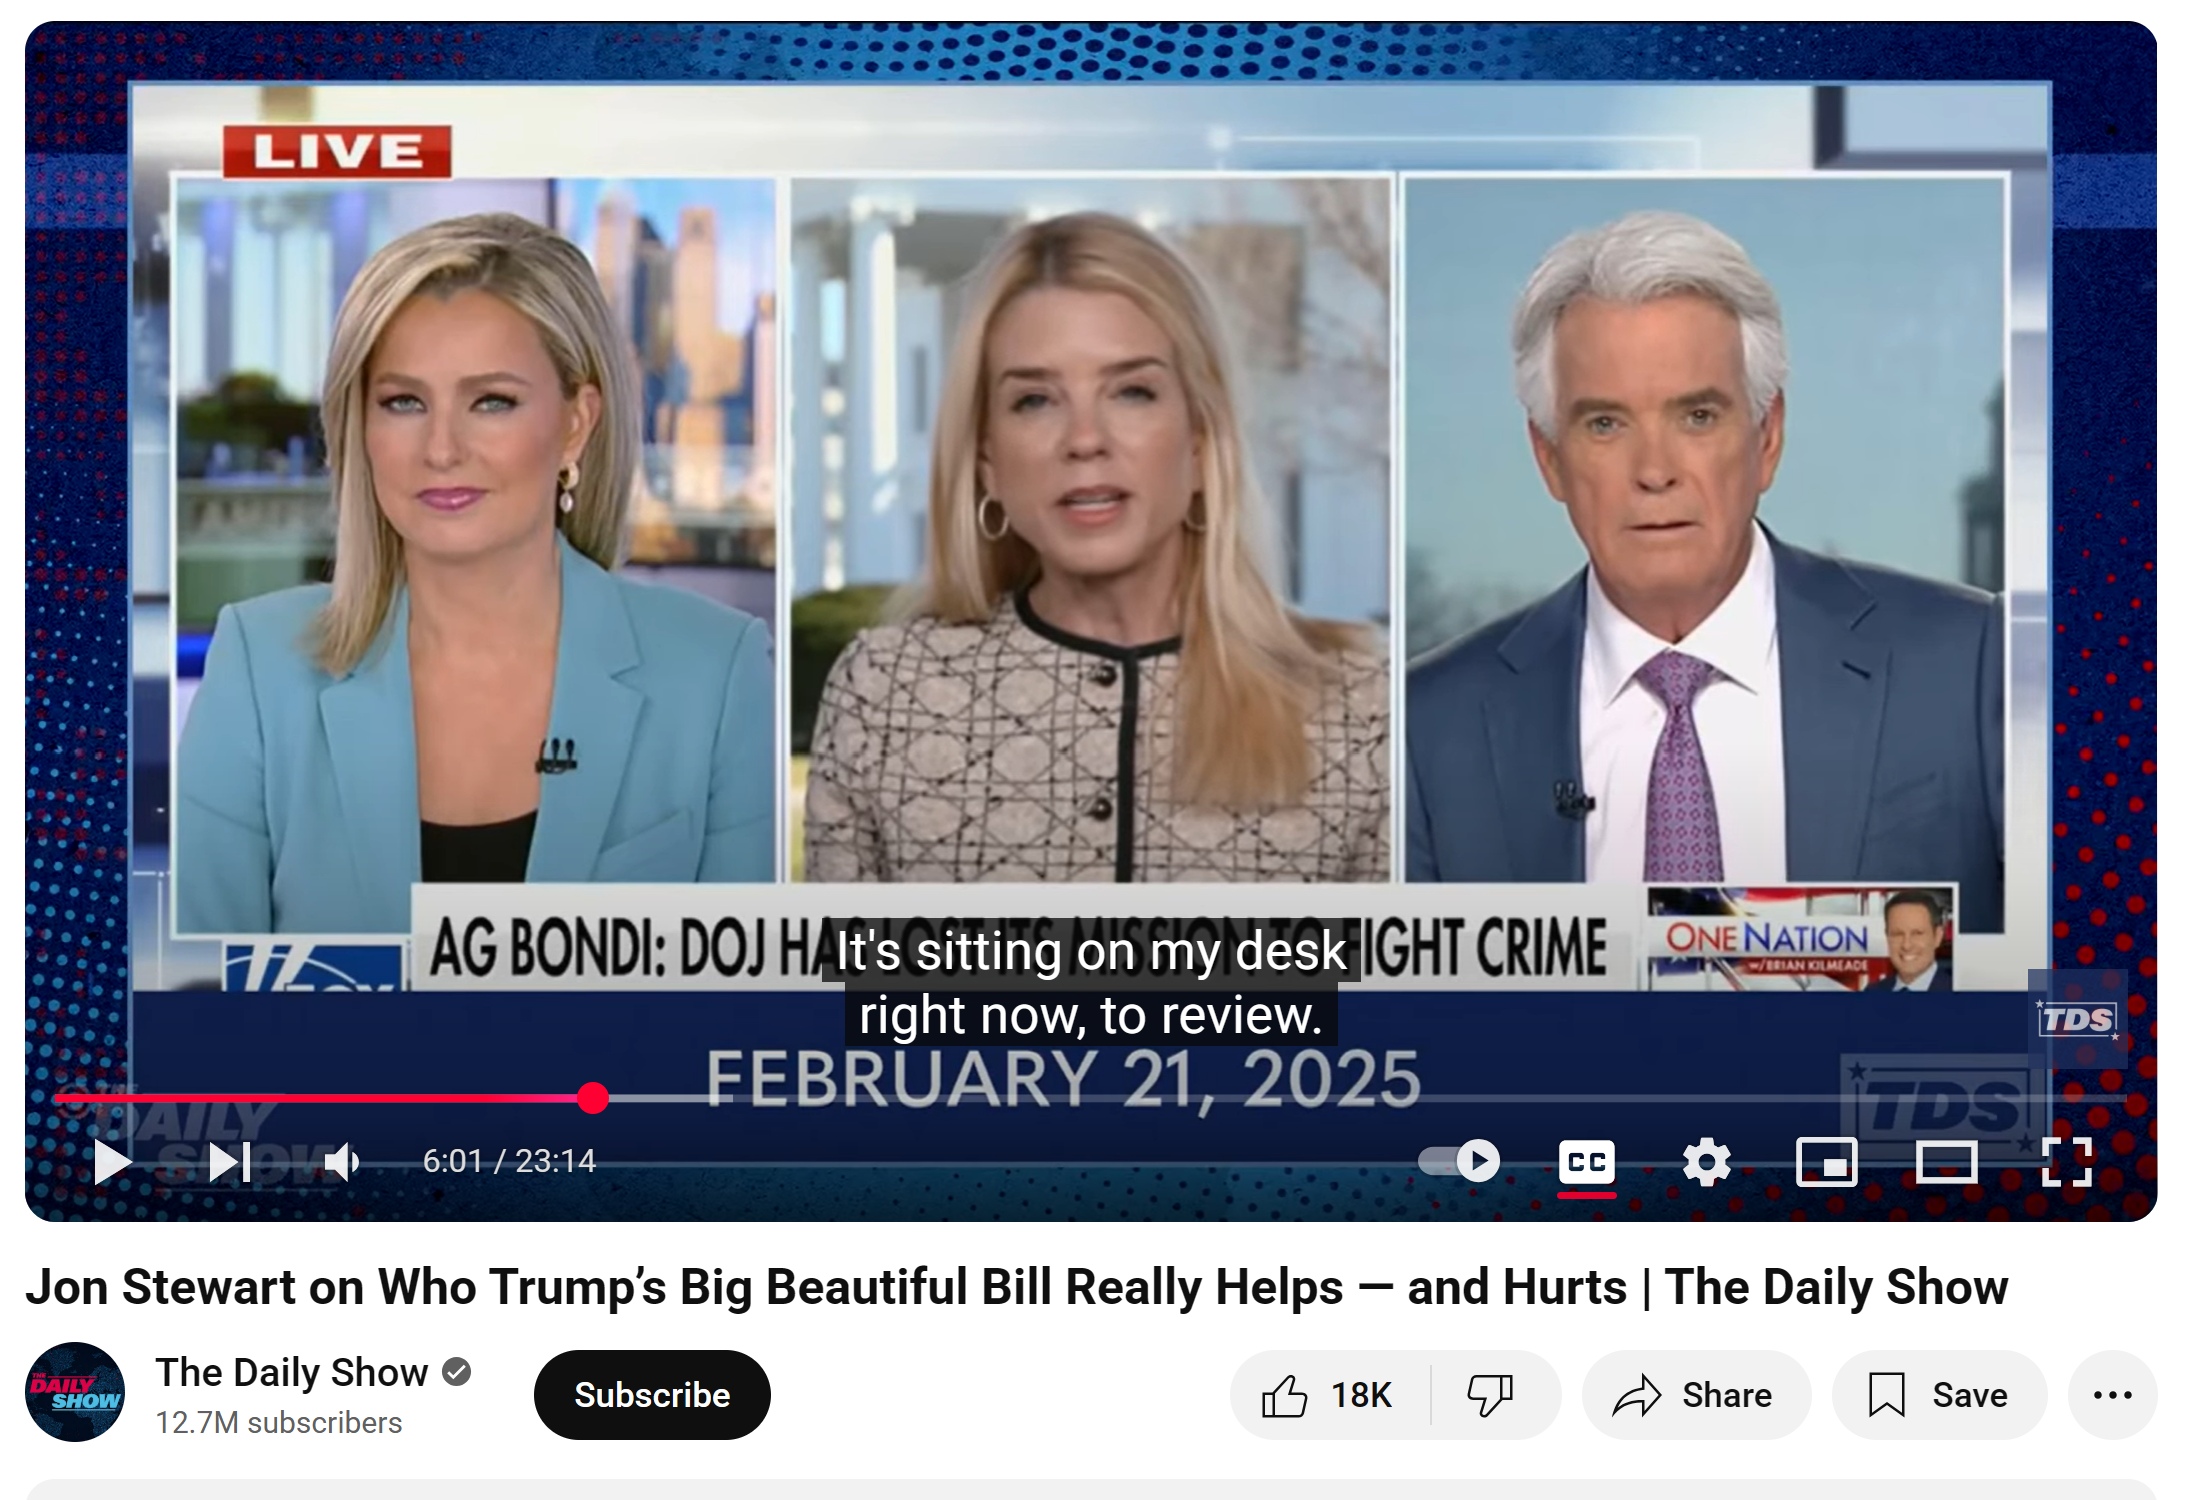Click the TDS channel watermark
This screenshot has width=2192, height=1500.
coord(2077,1019)
